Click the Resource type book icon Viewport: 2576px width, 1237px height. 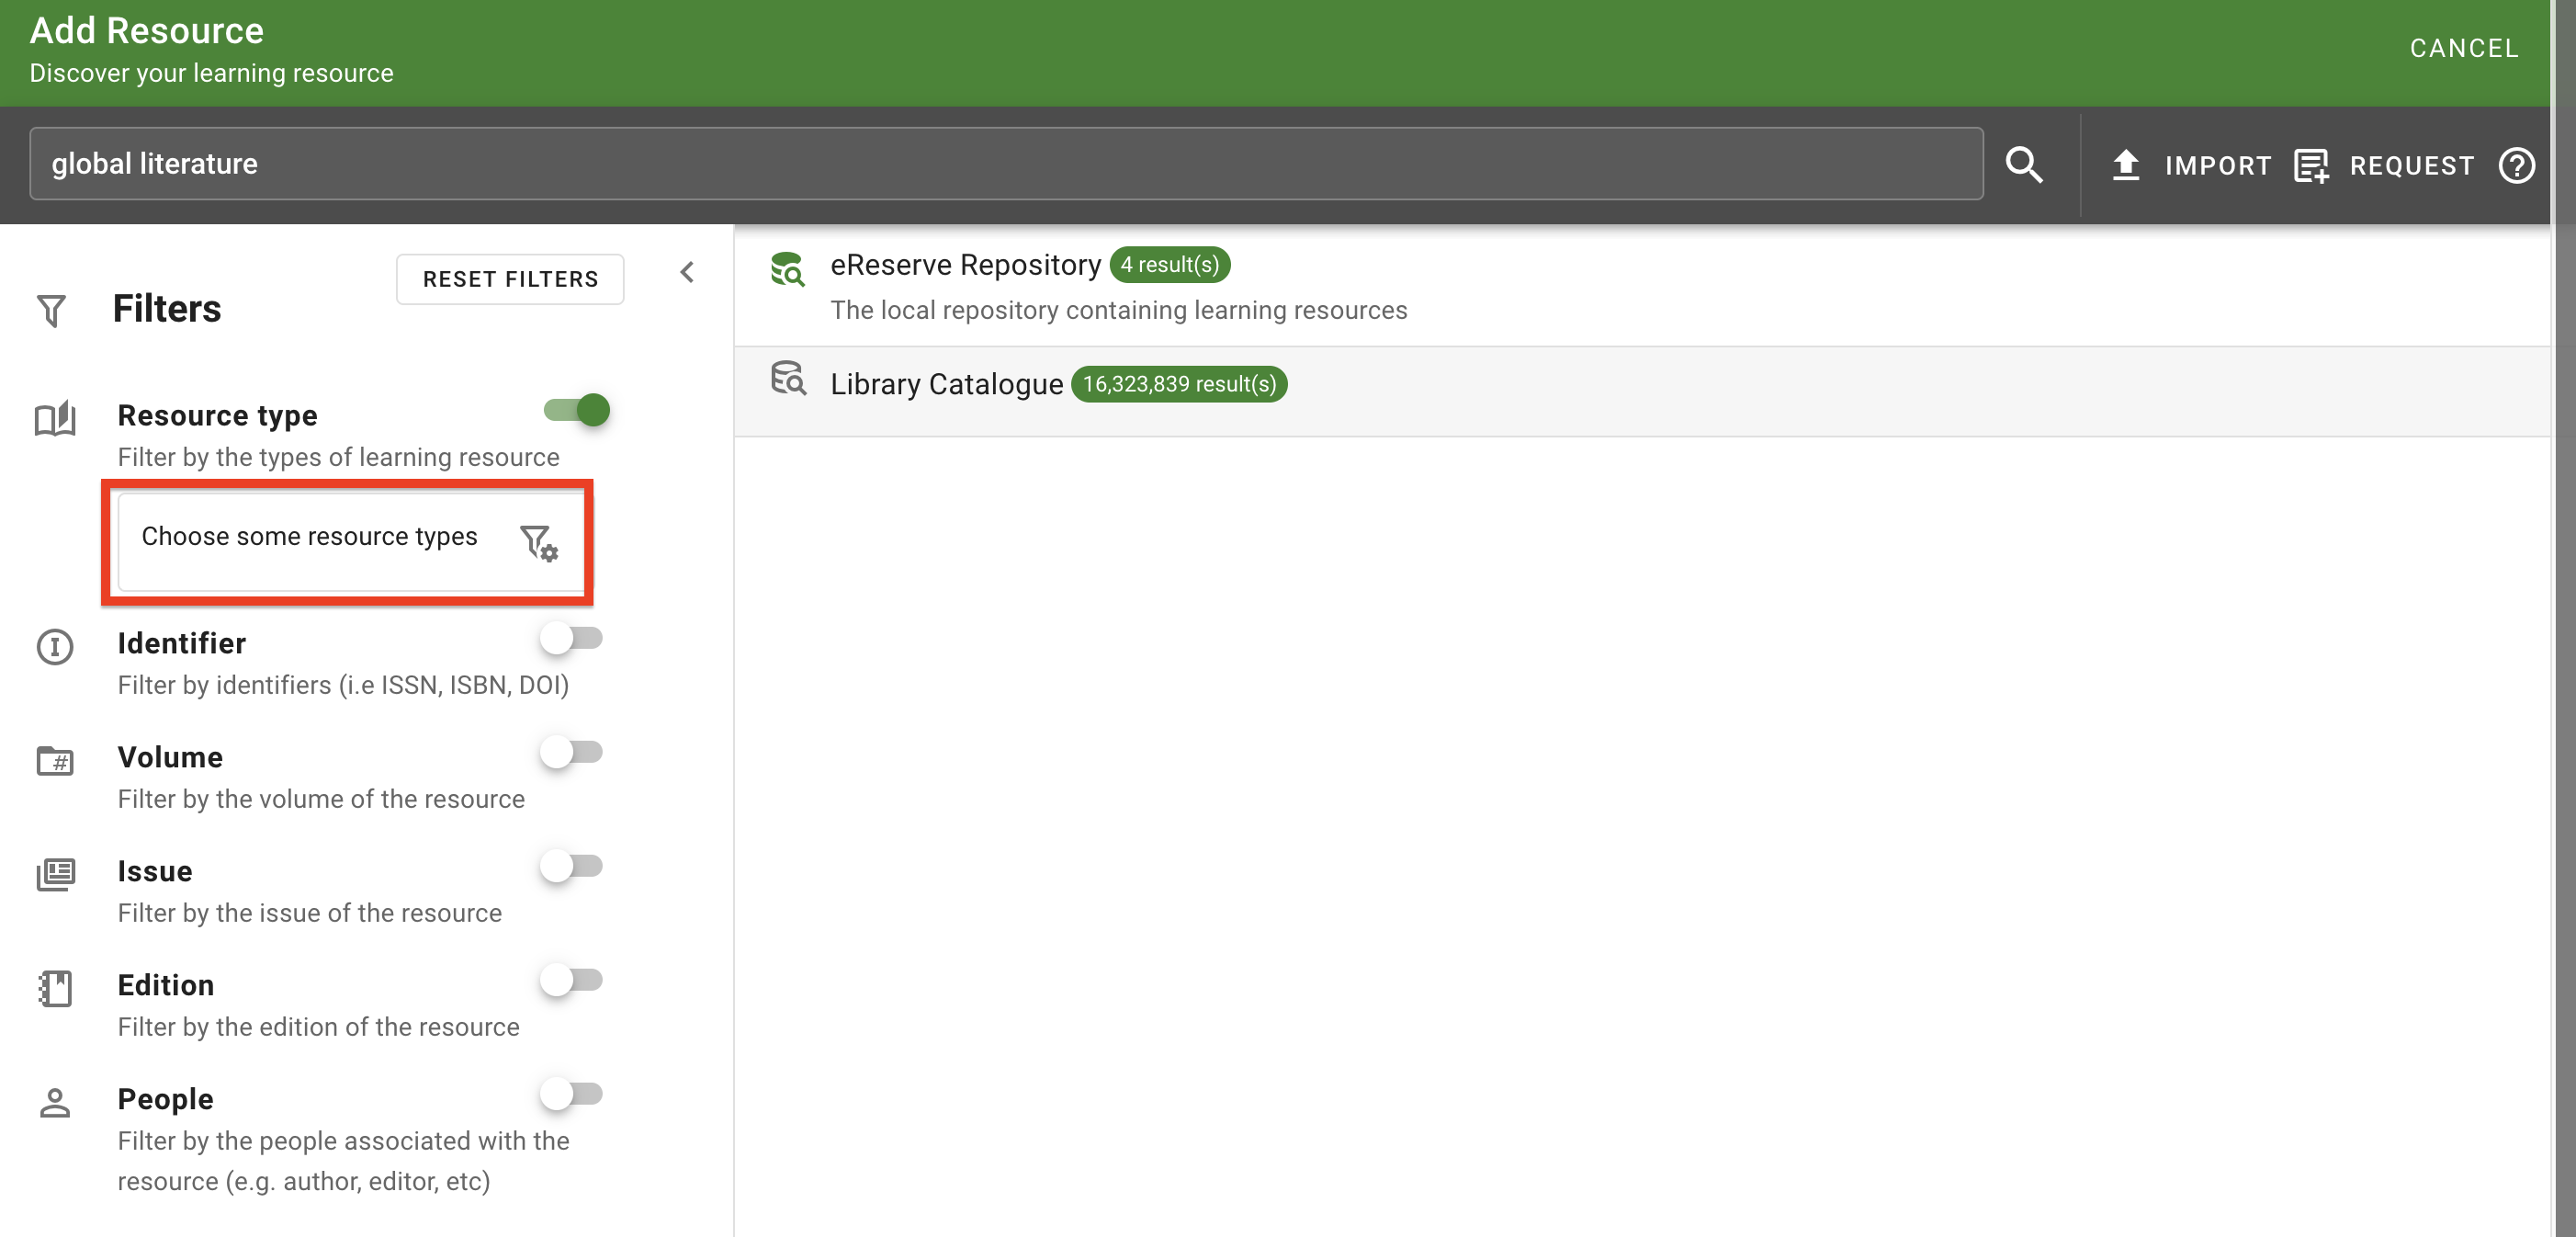pyautogui.click(x=54, y=418)
